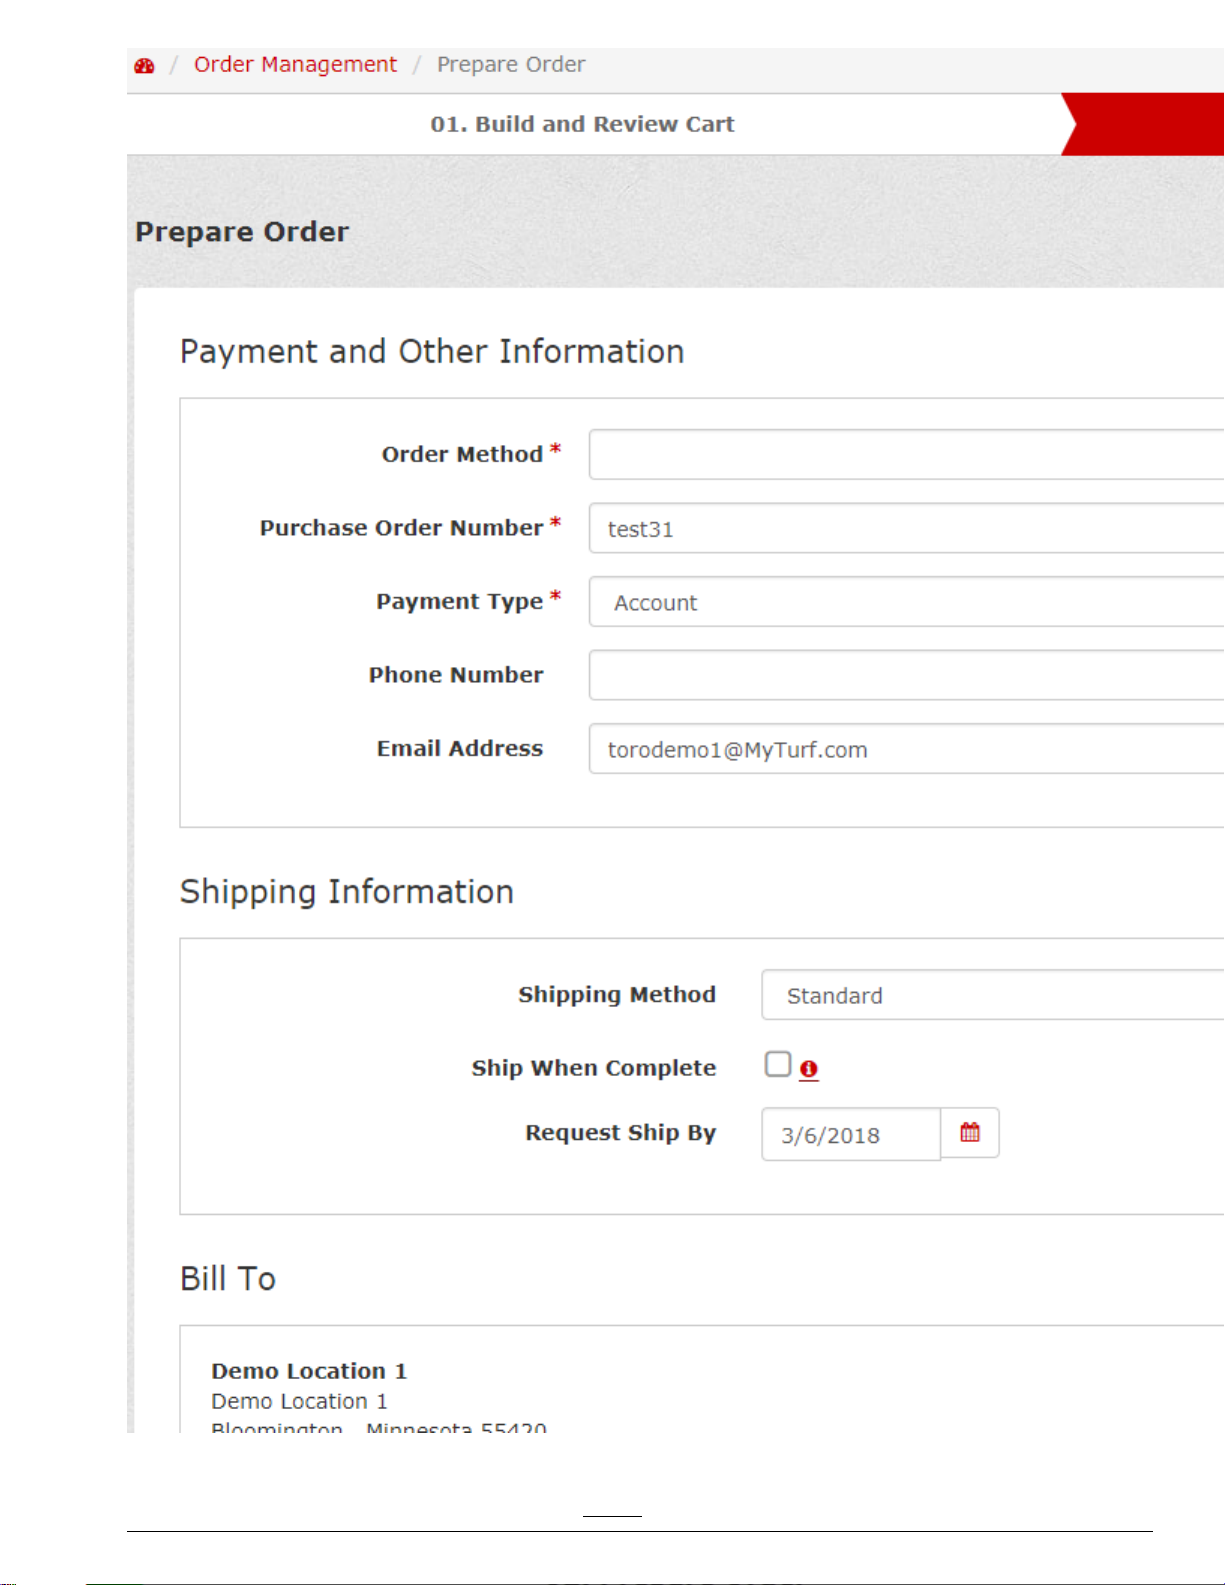Click into the empty Phone Number field

point(905,675)
